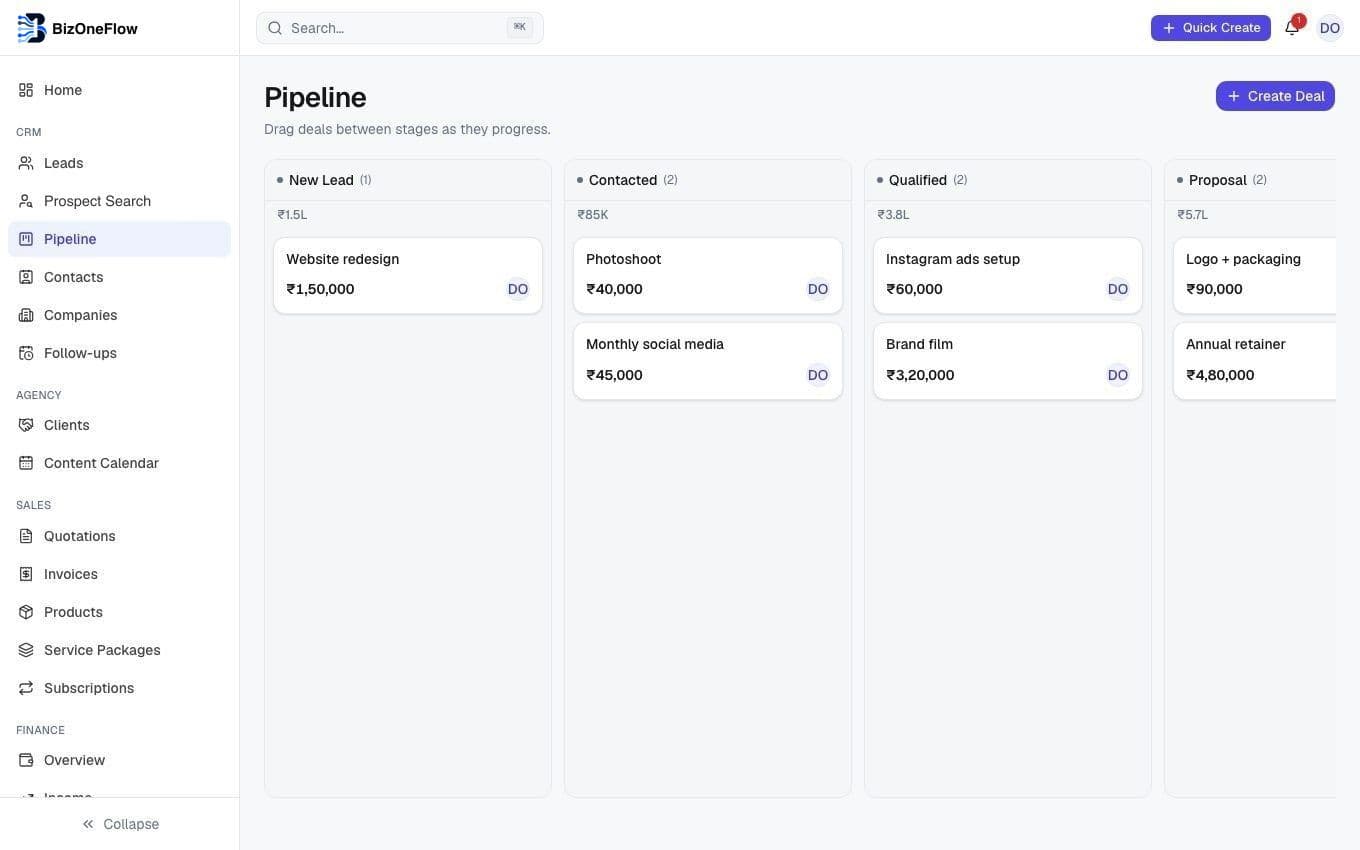The image size is (1360, 850).
Task: Click the Quotations document icon
Action: [26, 536]
